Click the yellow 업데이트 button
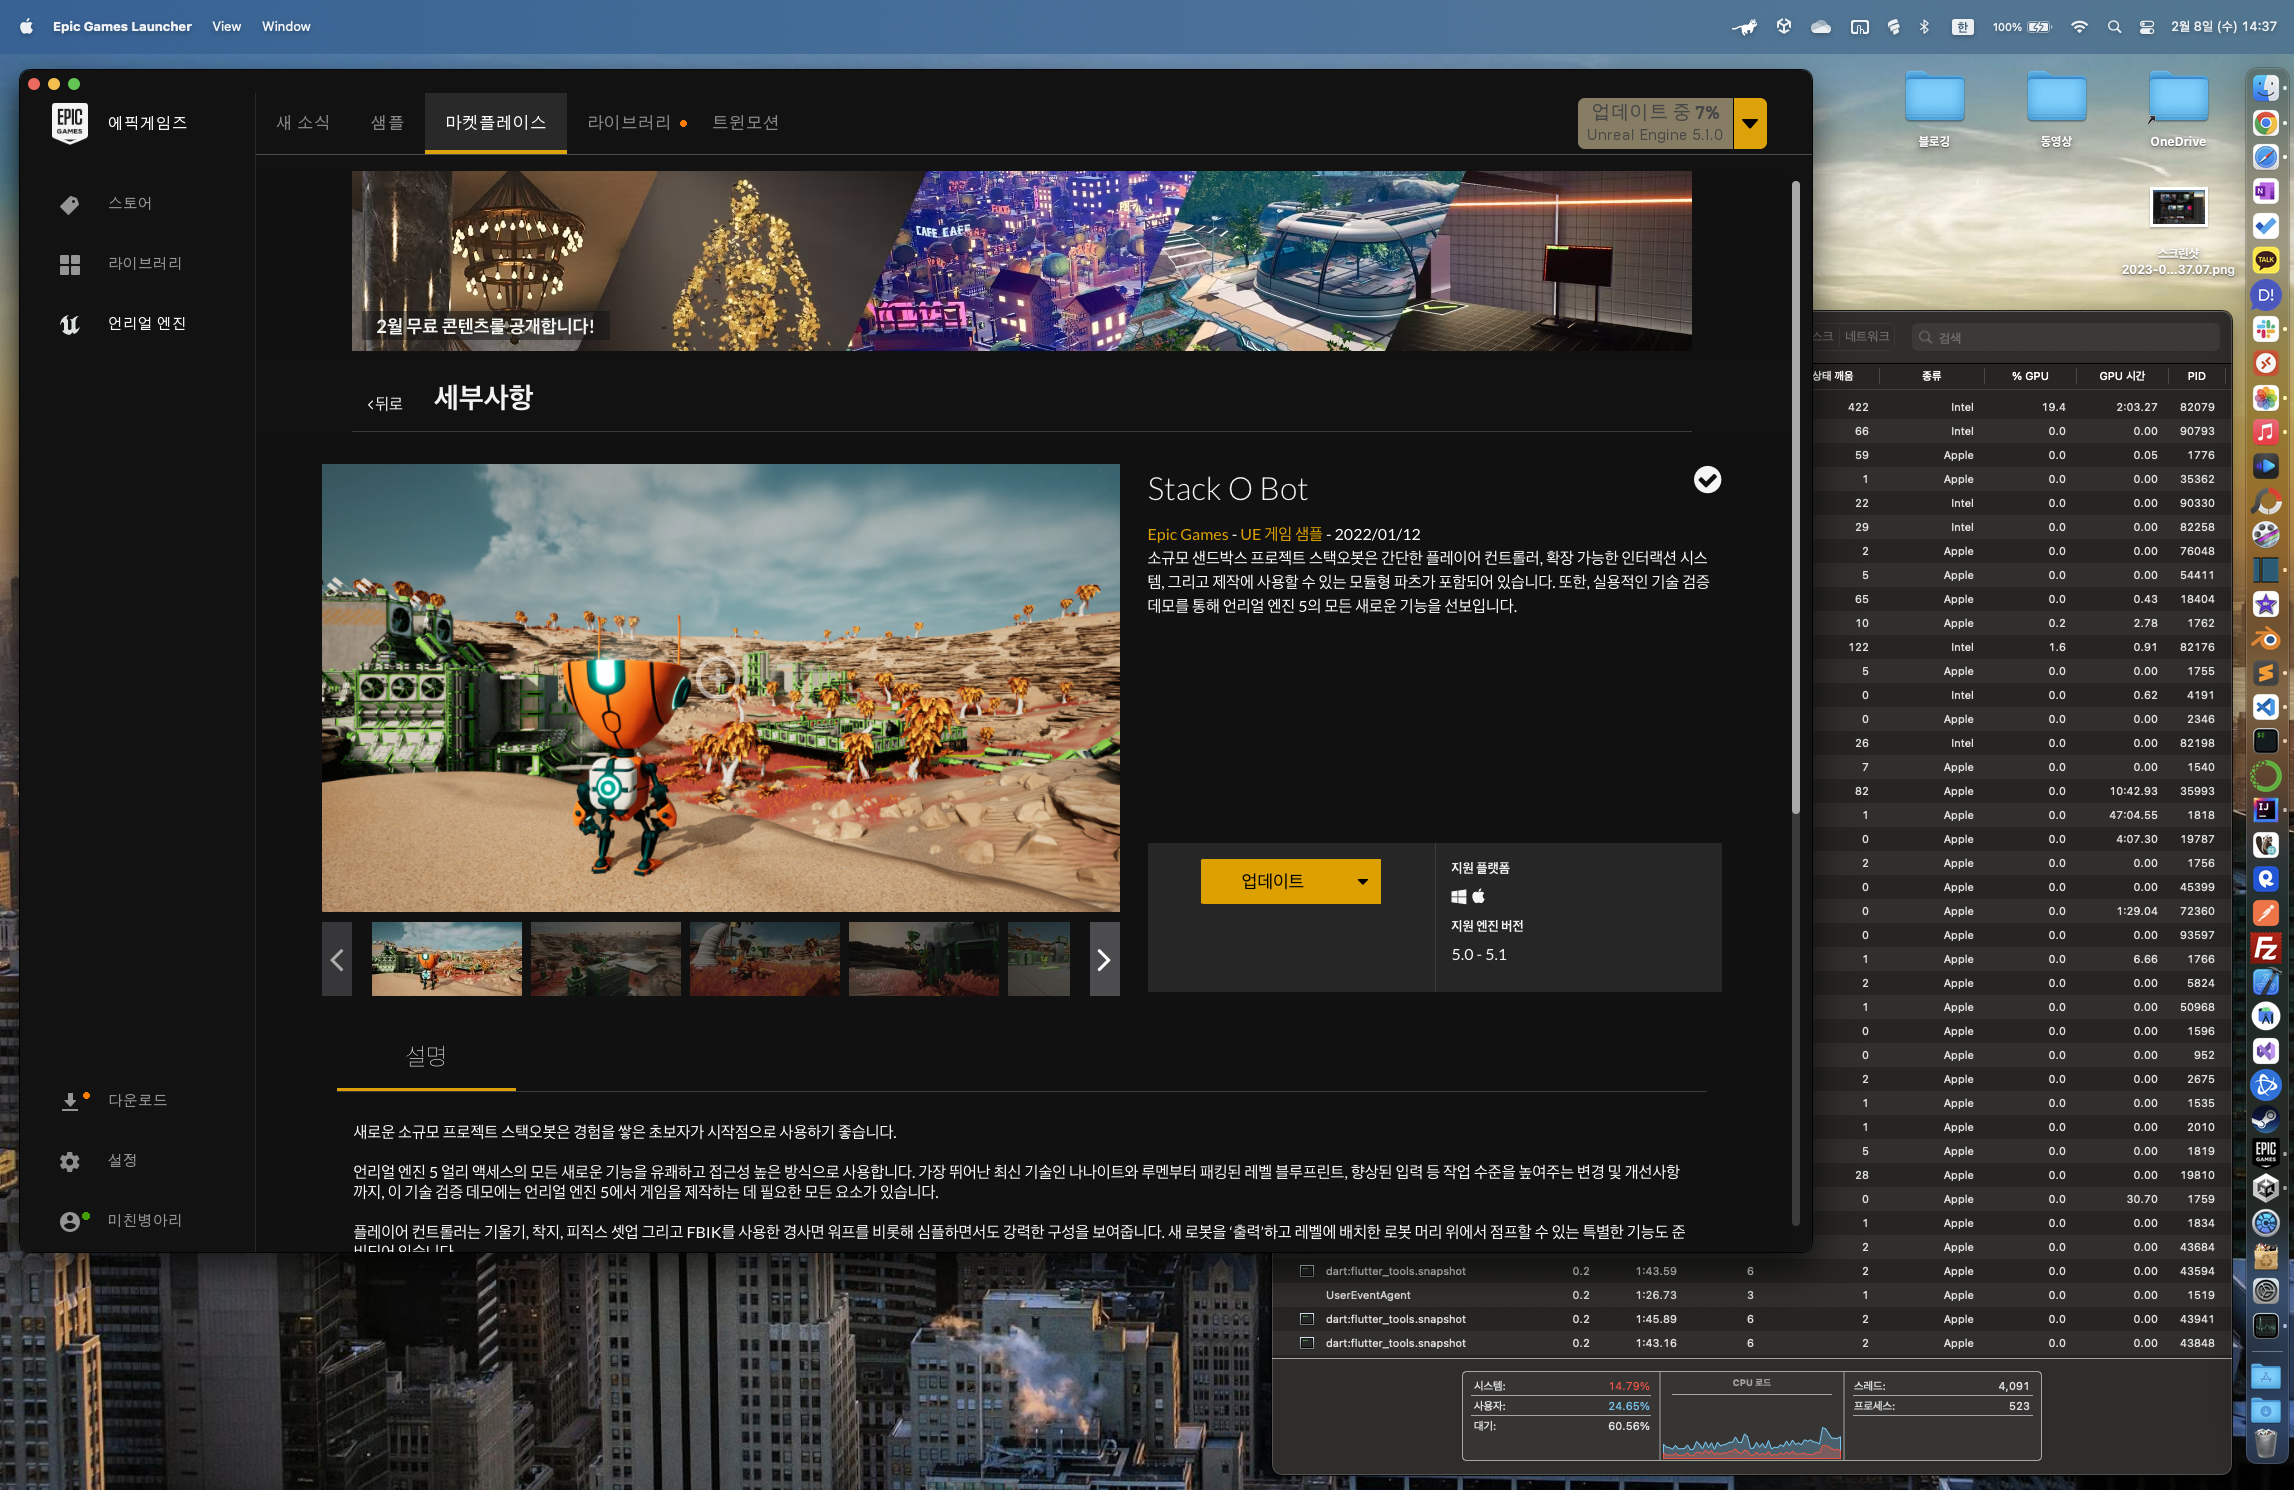This screenshot has width=2294, height=1490. (x=1272, y=881)
